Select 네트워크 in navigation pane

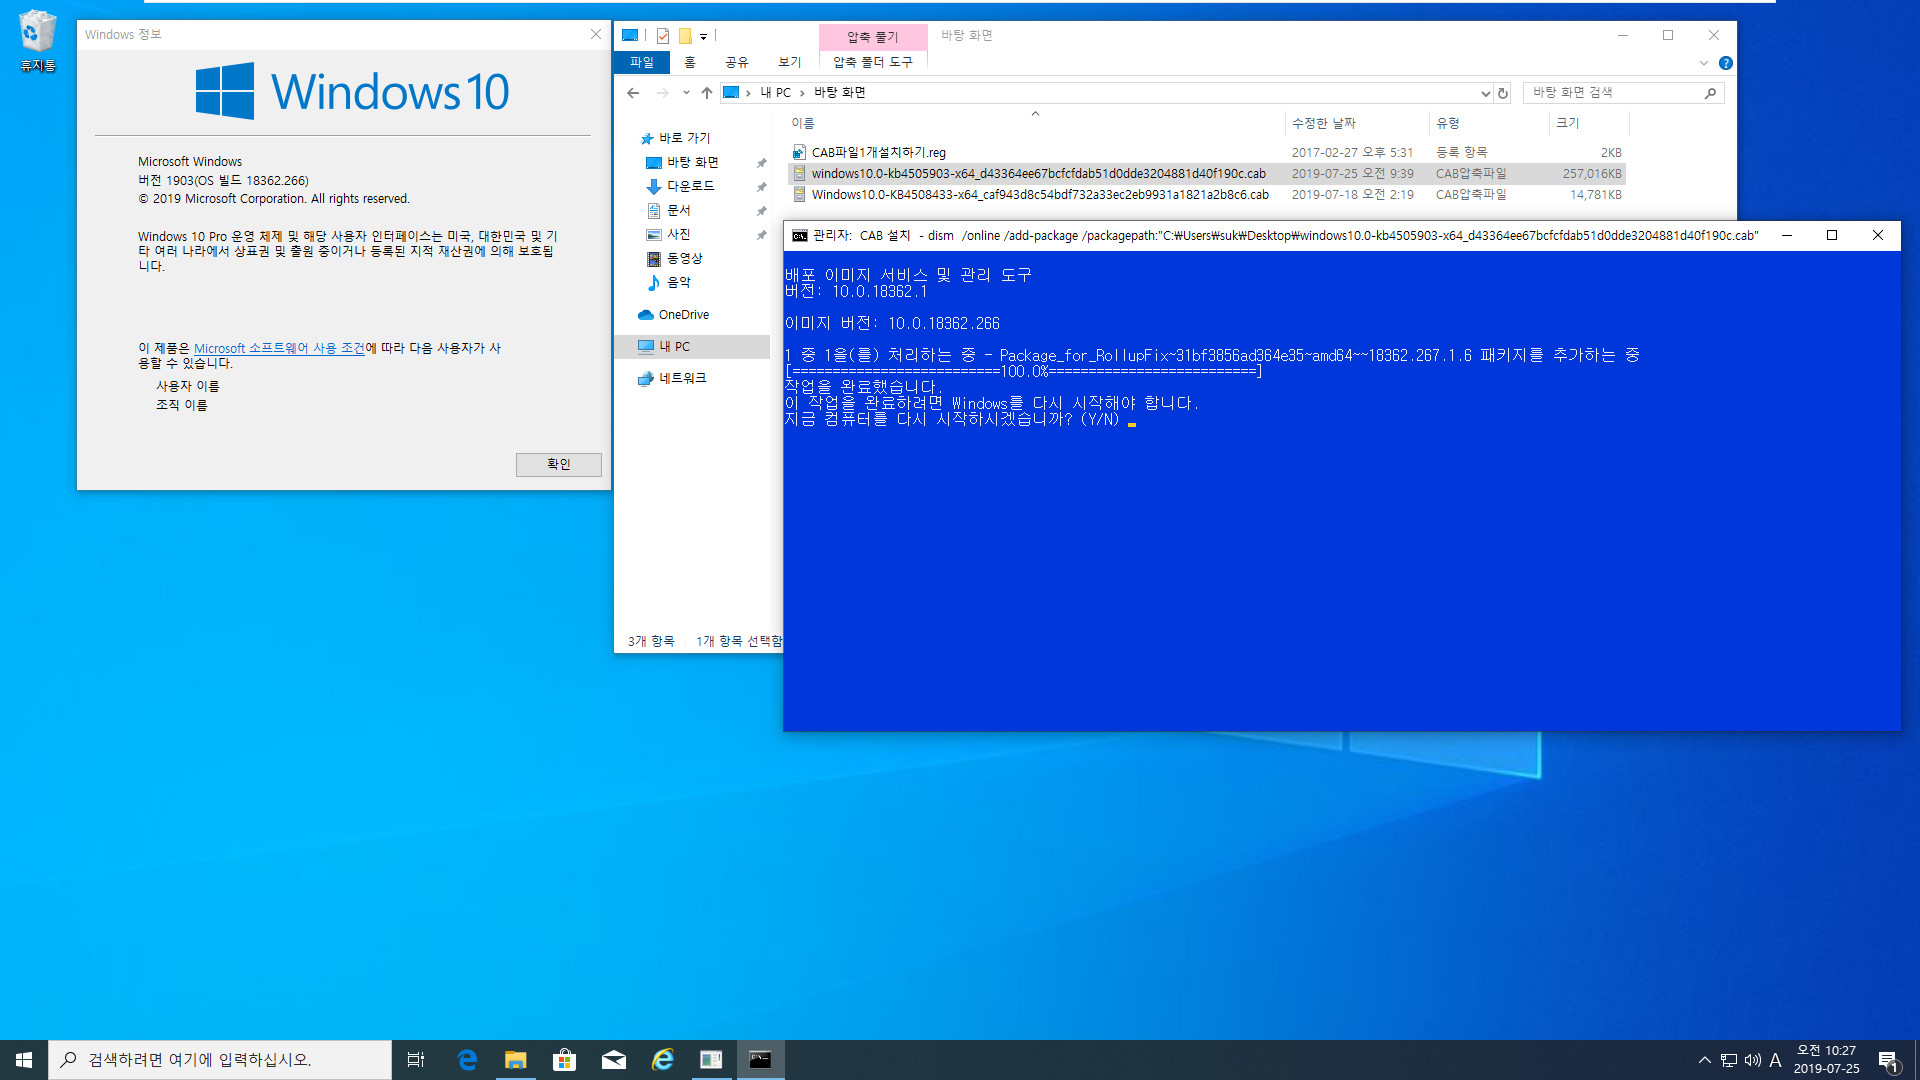tap(682, 378)
